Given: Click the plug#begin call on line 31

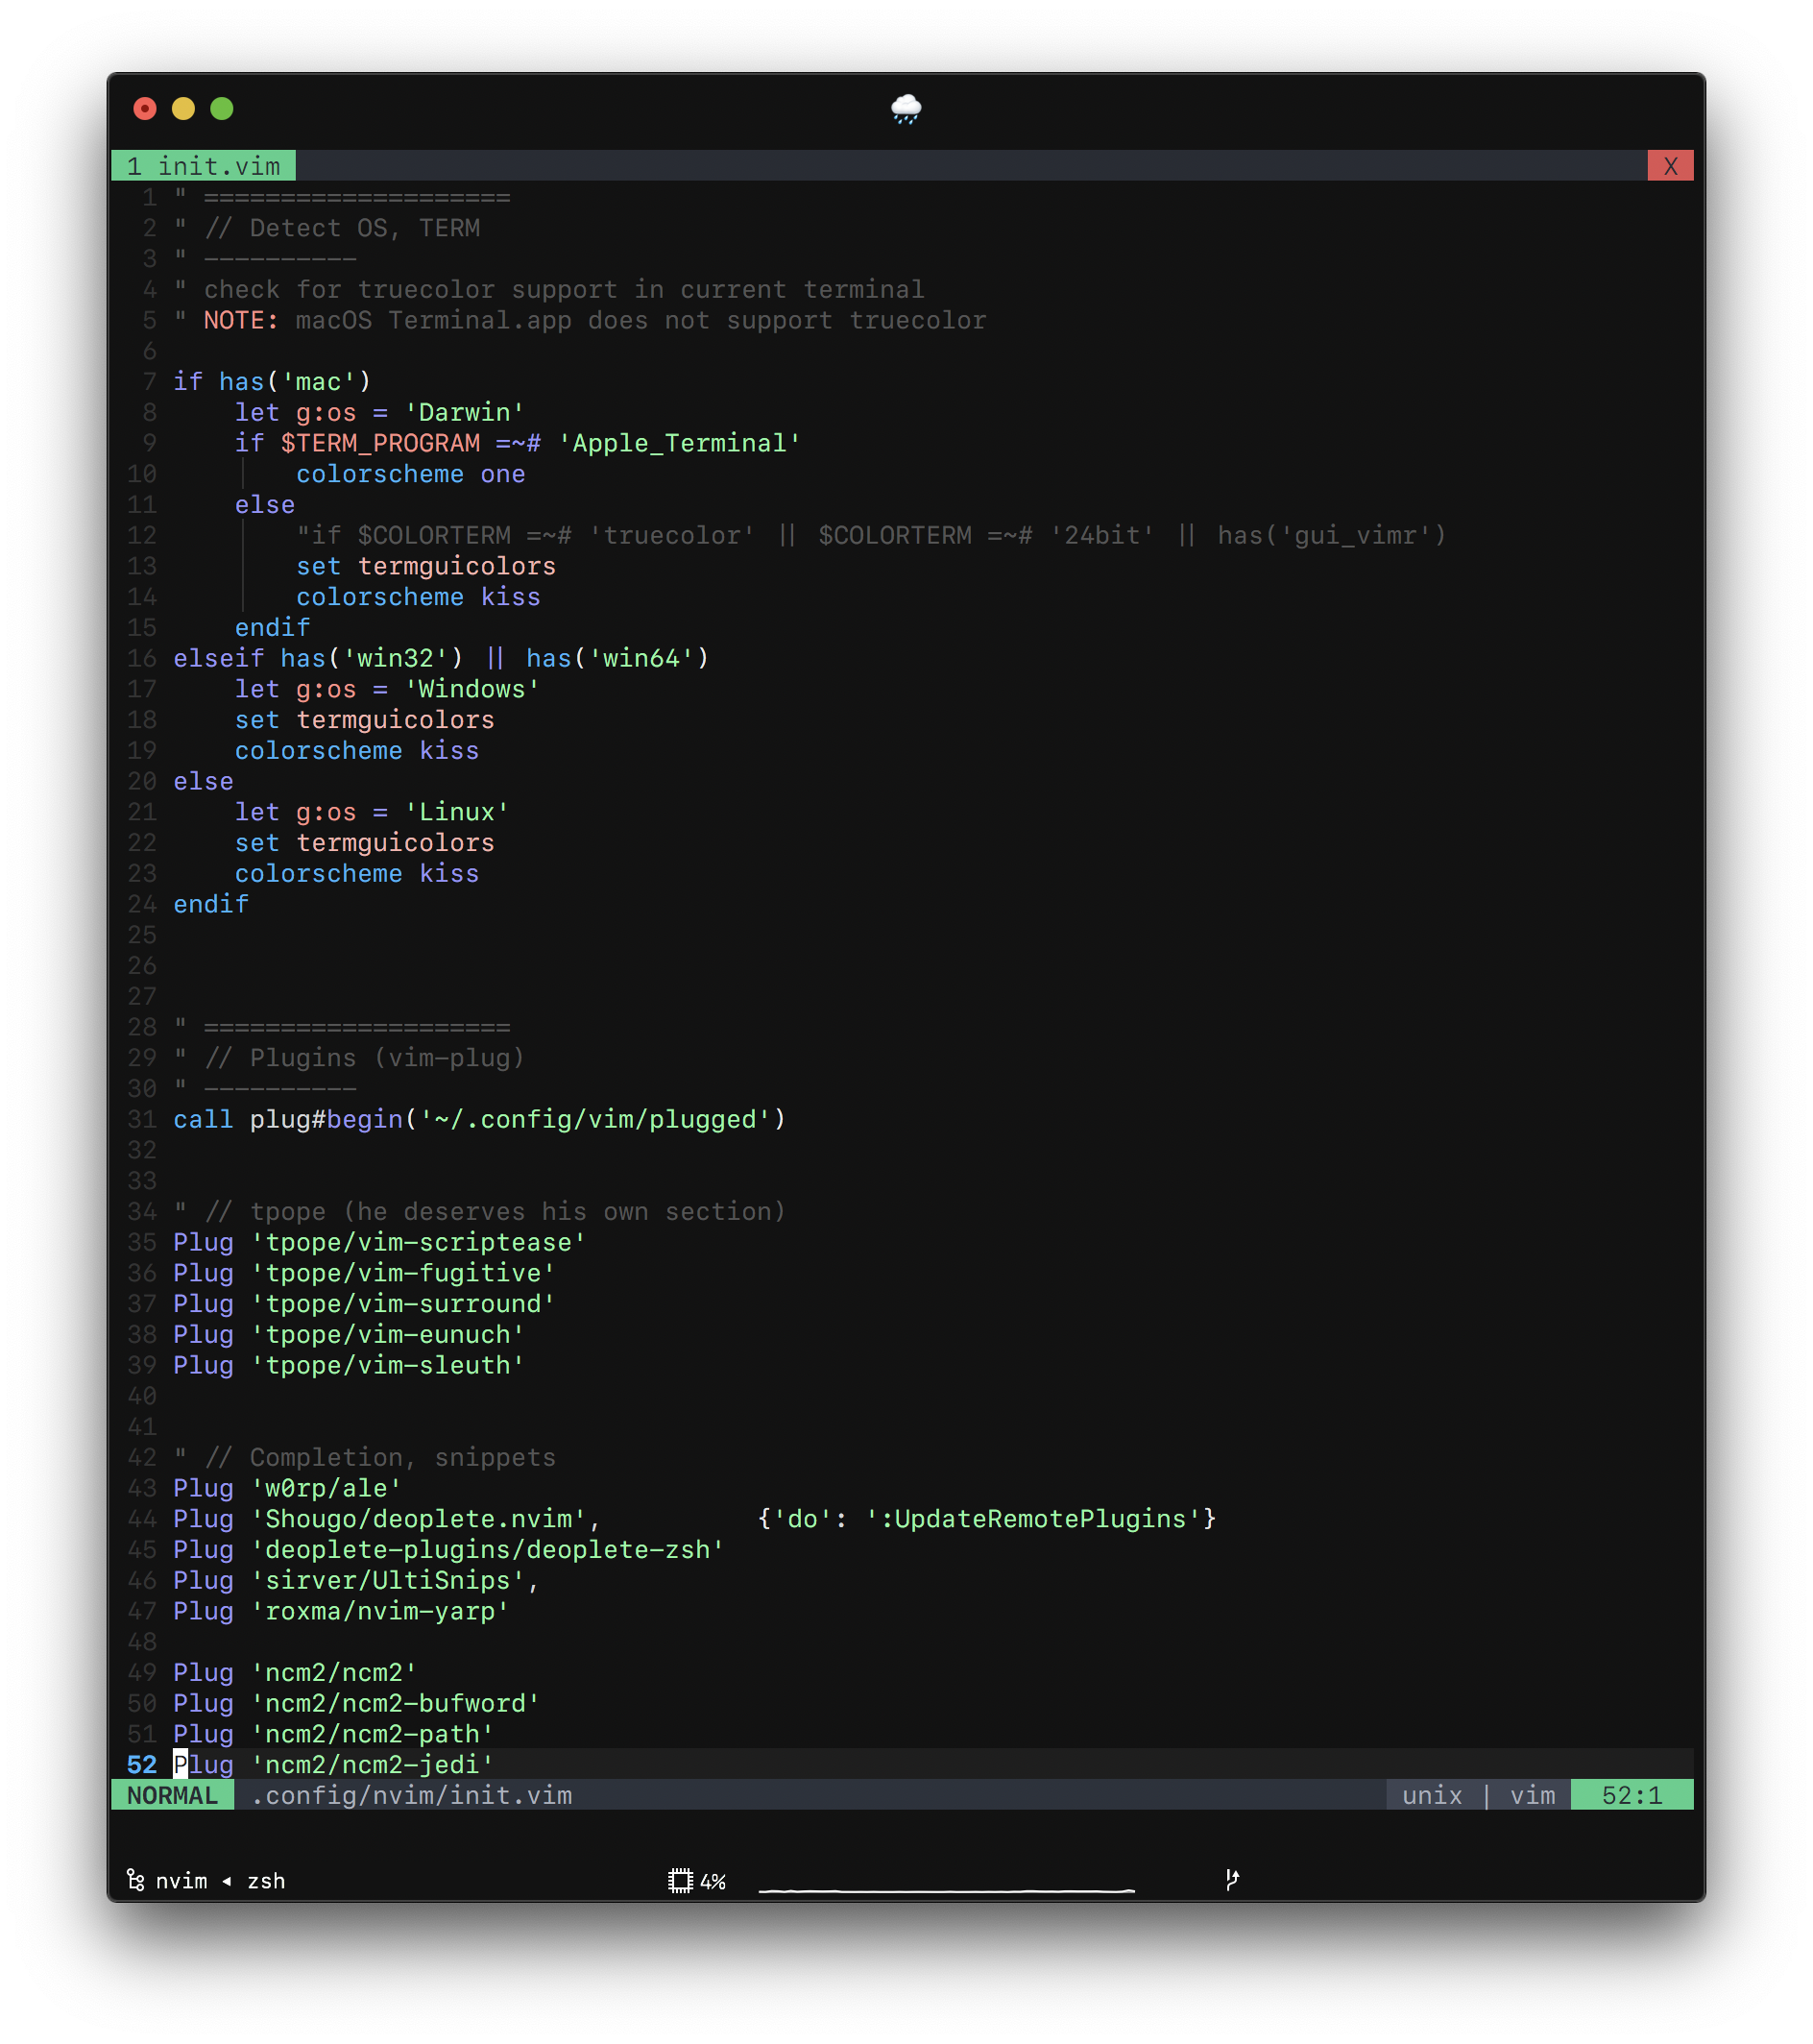Looking at the screenshot, I should (x=518, y=1120).
